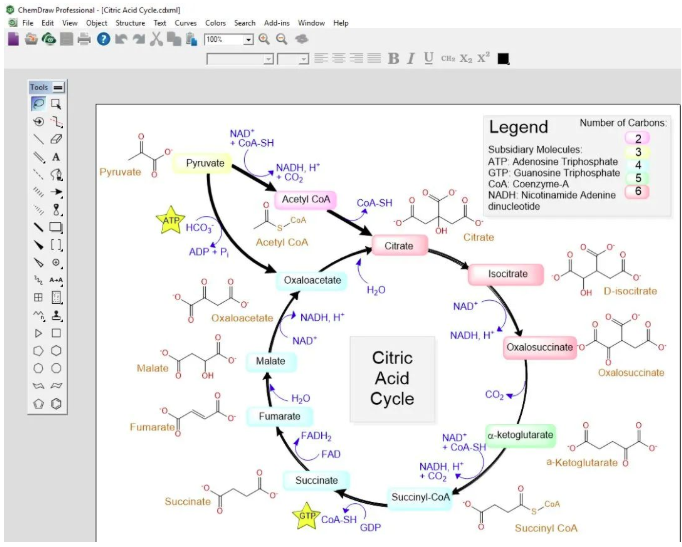The height and width of the screenshot is (547, 682).
Task: Pick the Wavy Bond tool
Action: 38,280
